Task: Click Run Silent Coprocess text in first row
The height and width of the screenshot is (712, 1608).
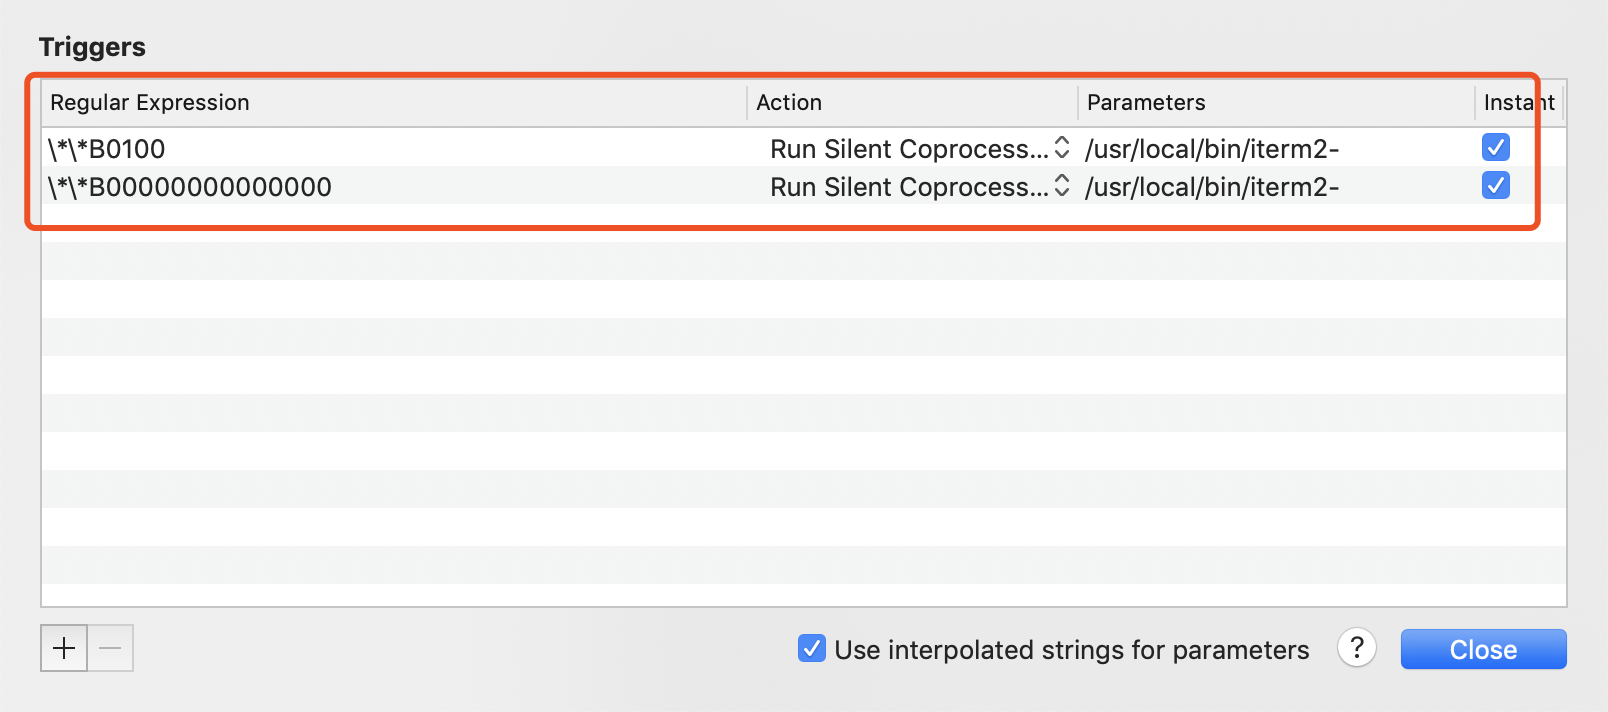Action: 908,149
